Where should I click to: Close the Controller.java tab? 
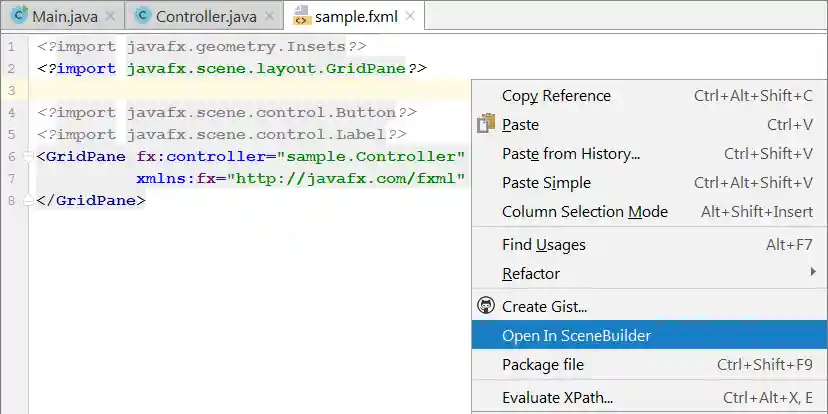point(270,17)
